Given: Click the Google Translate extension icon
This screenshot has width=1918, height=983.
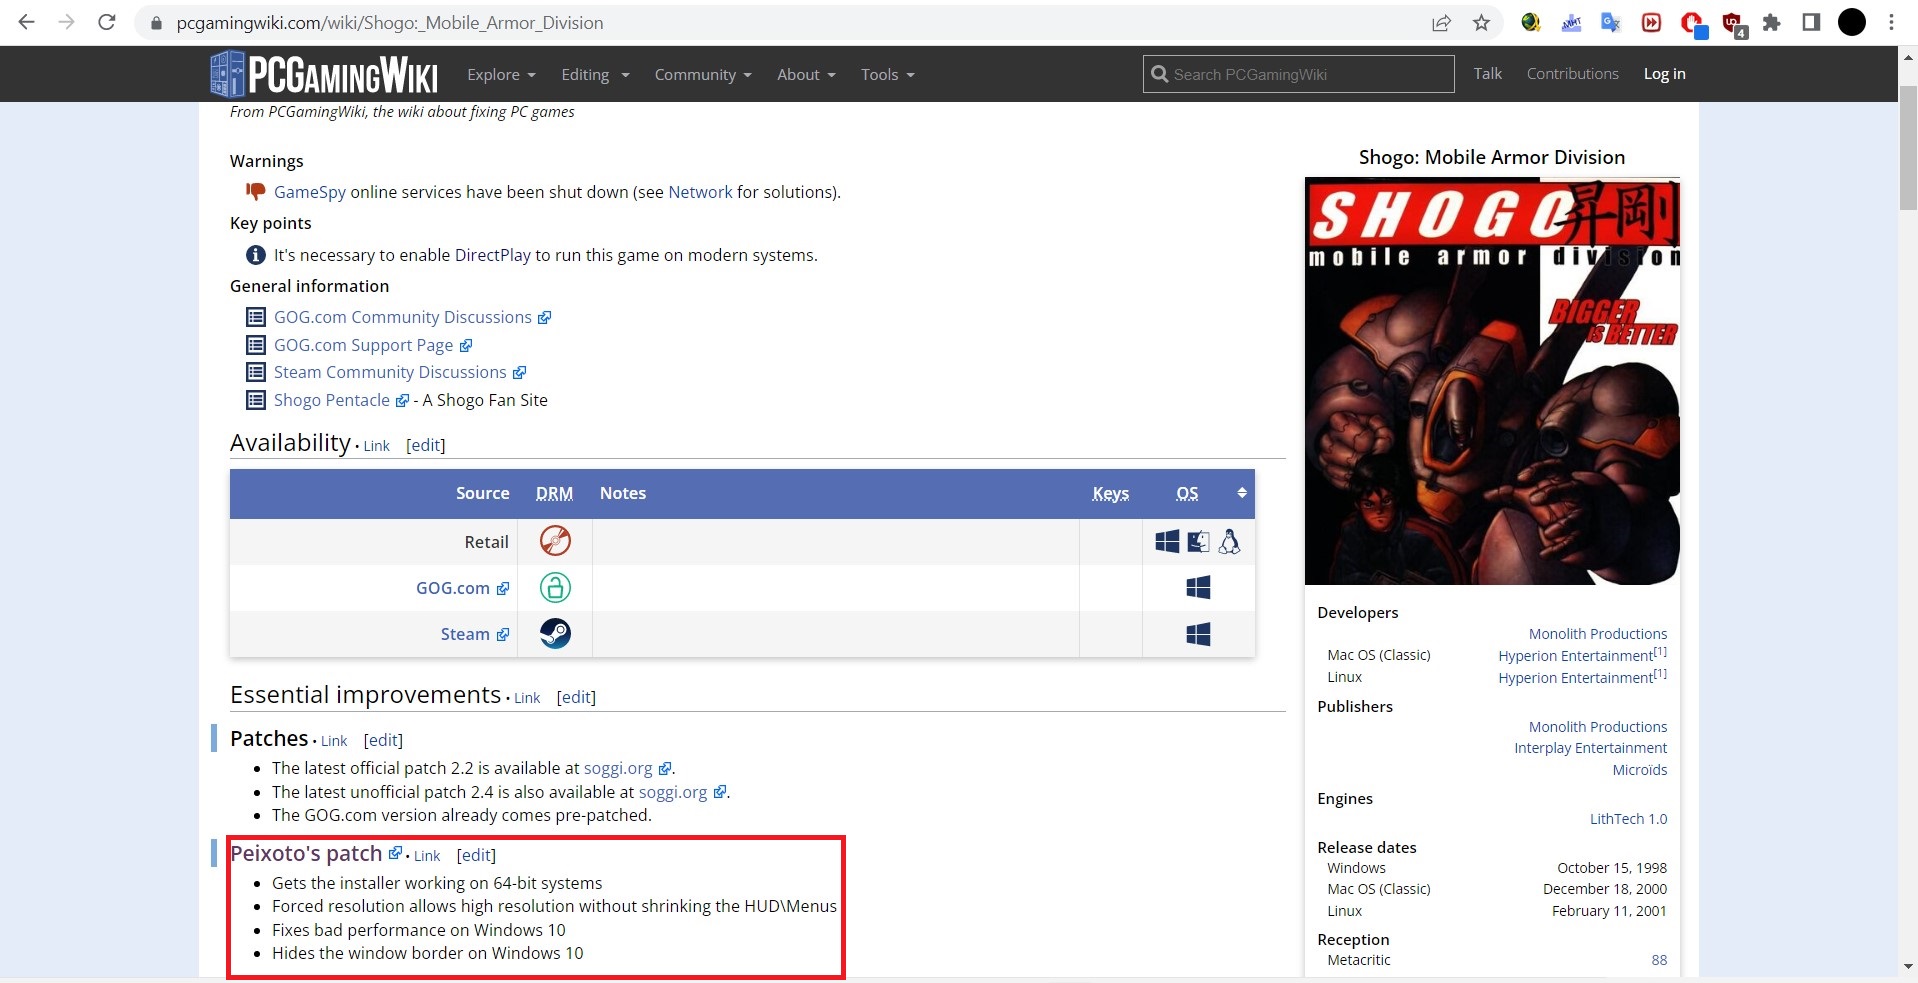Looking at the screenshot, I should (x=1610, y=22).
